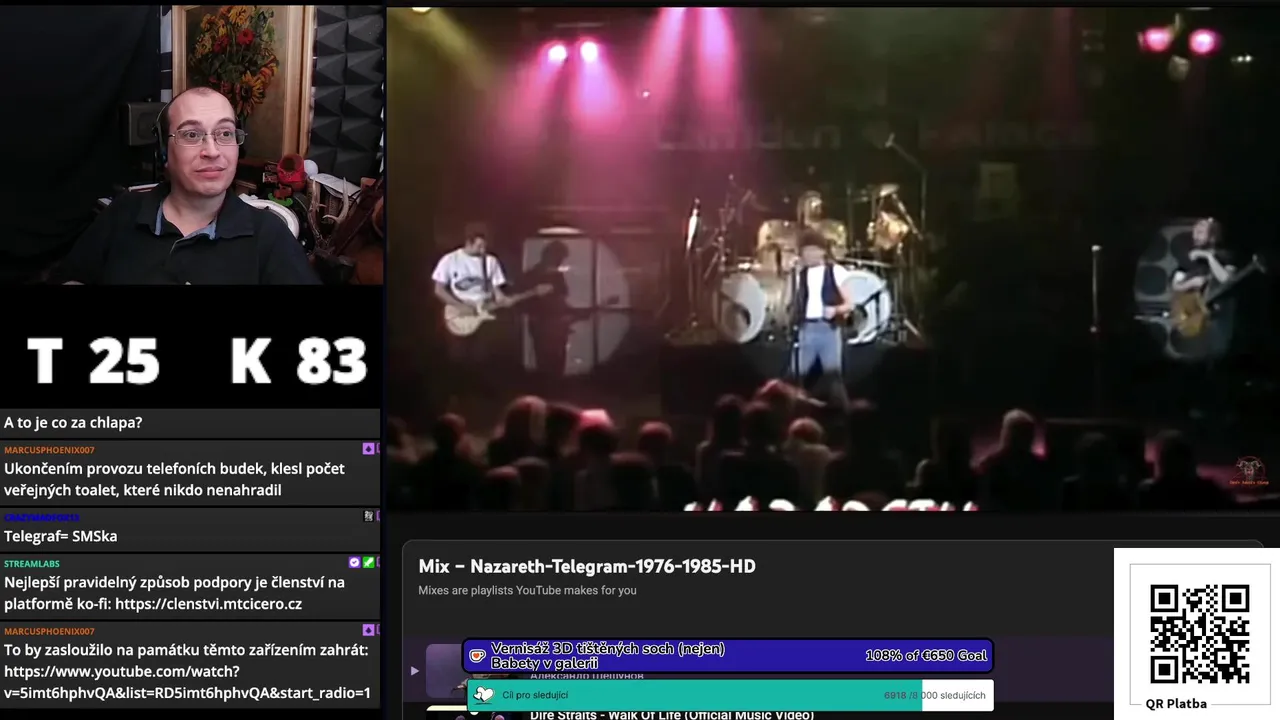This screenshot has width=1280, height=720.
Task: Click MARCUSPHOENIX007 name above YouTube link message
Action: [x=49, y=631]
